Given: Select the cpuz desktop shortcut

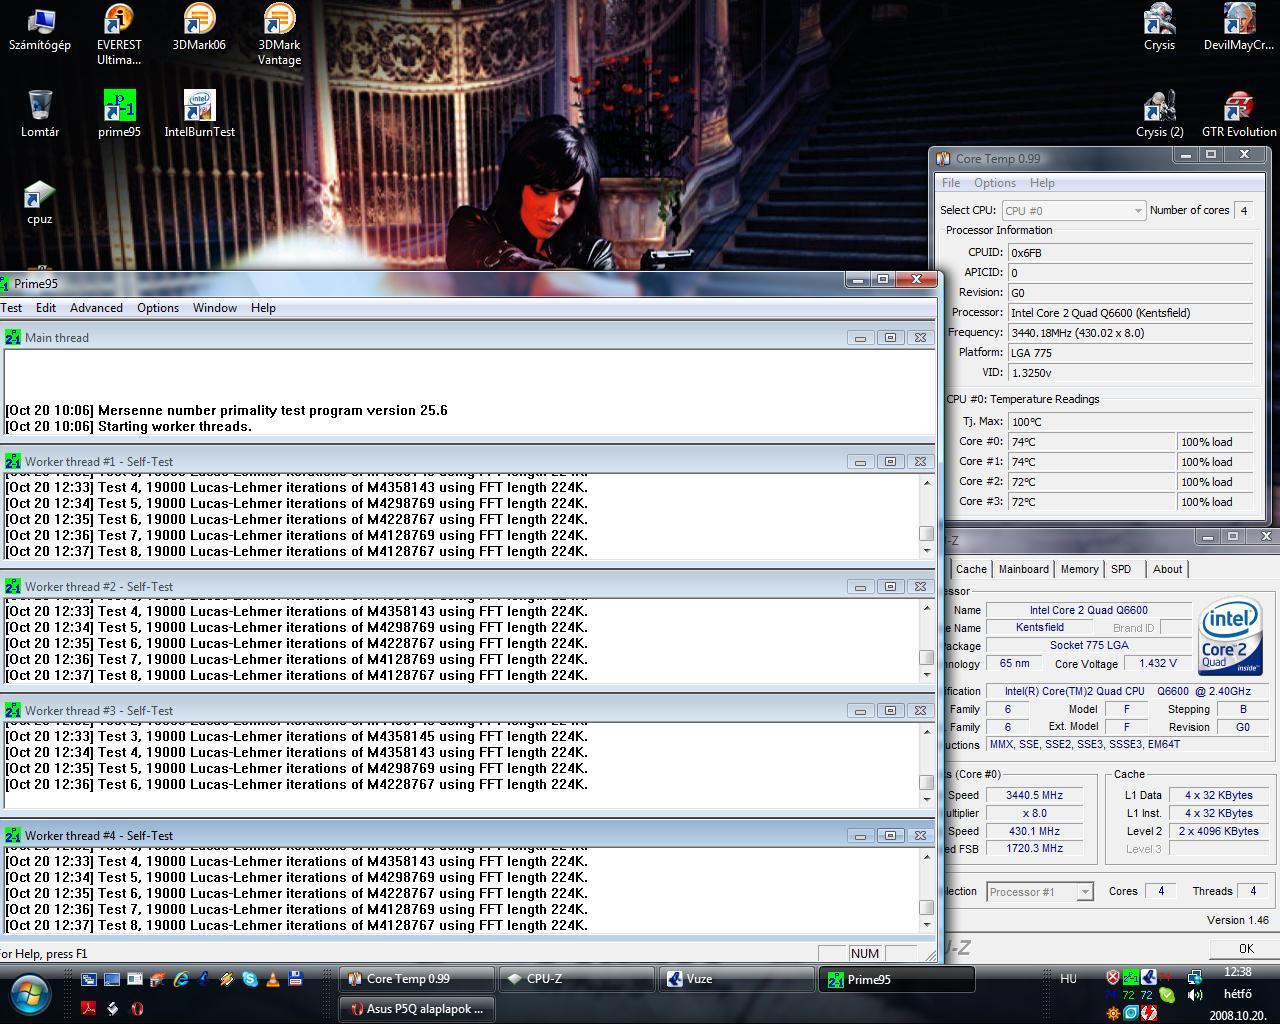Looking at the screenshot, I should pyautogui.click(x=40, y=203).
